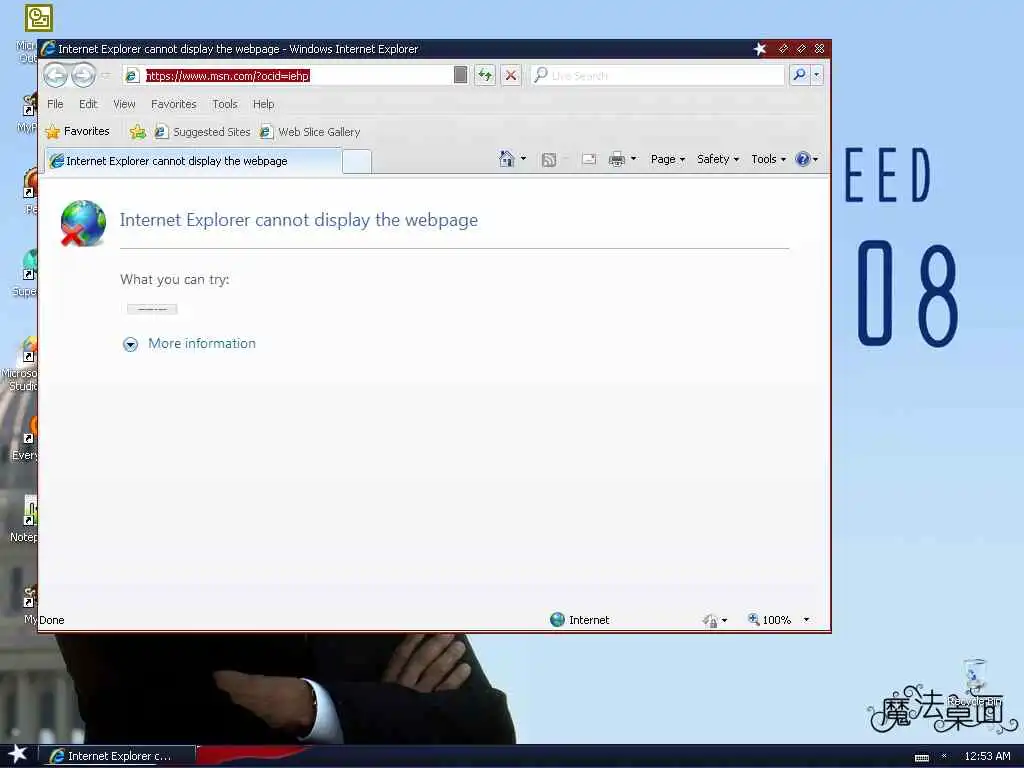Click the blue Help question mark icon

coord(803,159)
